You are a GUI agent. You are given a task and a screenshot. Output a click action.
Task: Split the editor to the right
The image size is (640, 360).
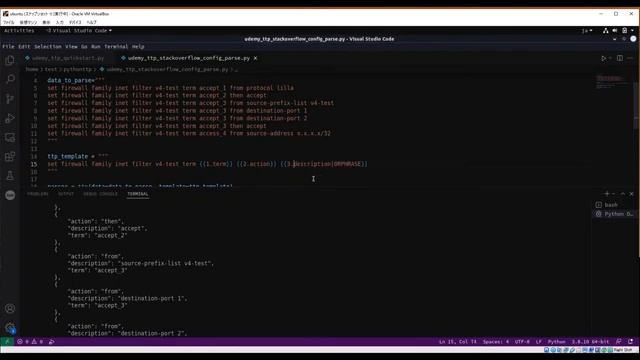coord(620,58)
